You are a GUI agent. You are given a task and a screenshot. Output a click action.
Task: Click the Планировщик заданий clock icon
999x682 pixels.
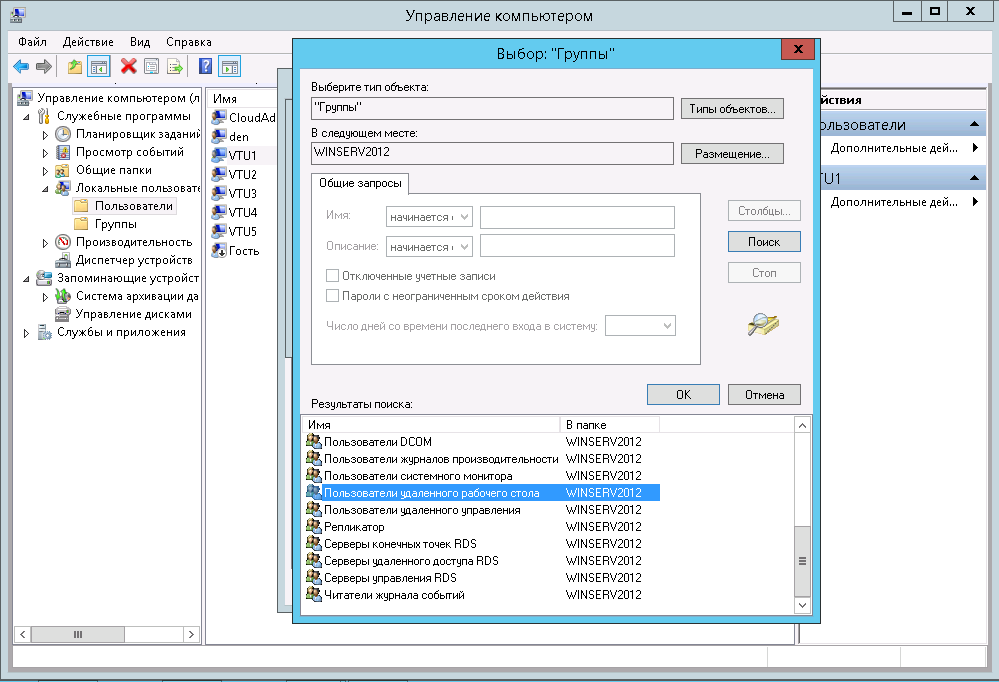(62, 134)
